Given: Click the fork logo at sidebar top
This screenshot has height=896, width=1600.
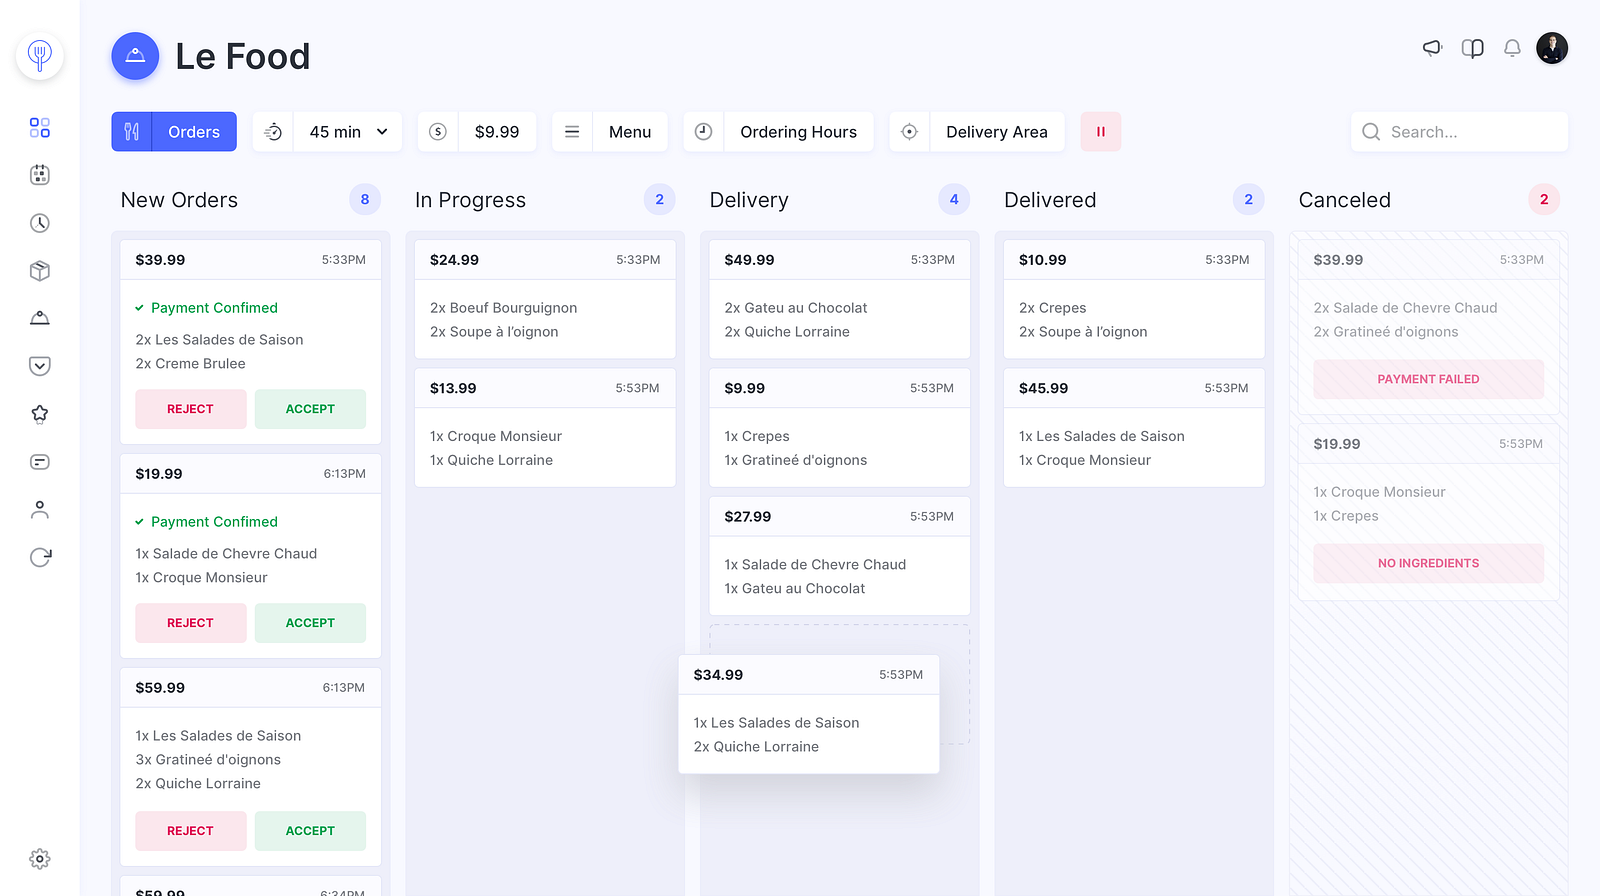Looking at the screenshot, I should coord(40,56).
